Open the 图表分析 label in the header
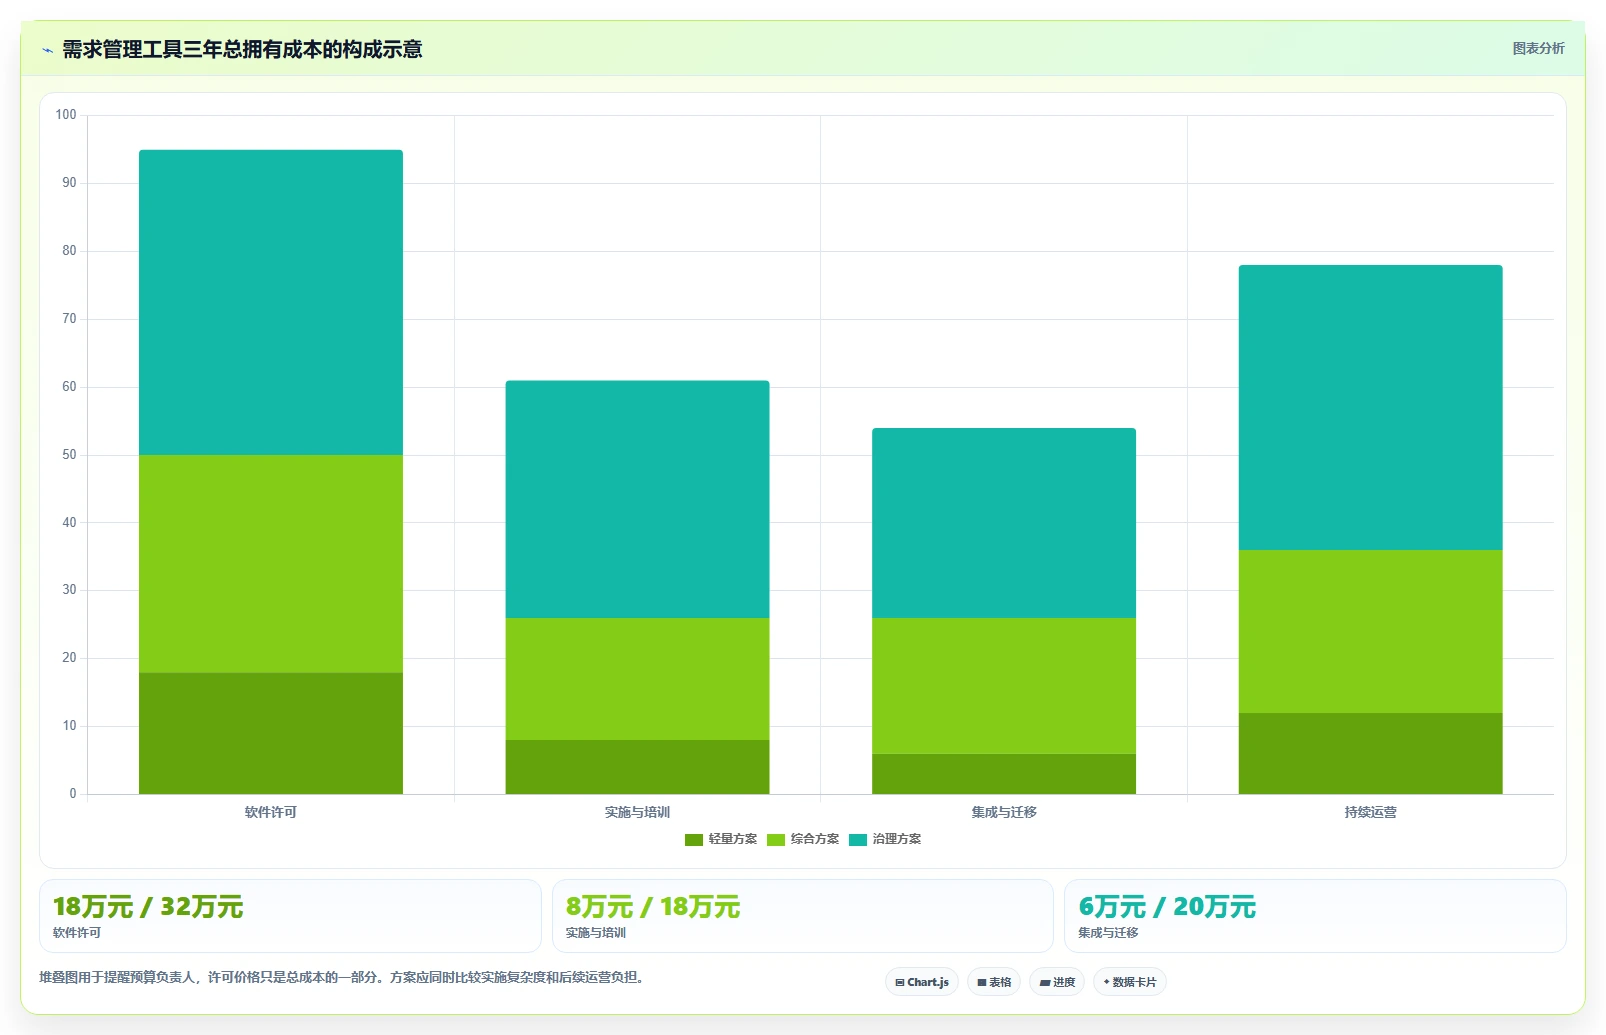Screen dimensions: 1606x1035 1538,48
